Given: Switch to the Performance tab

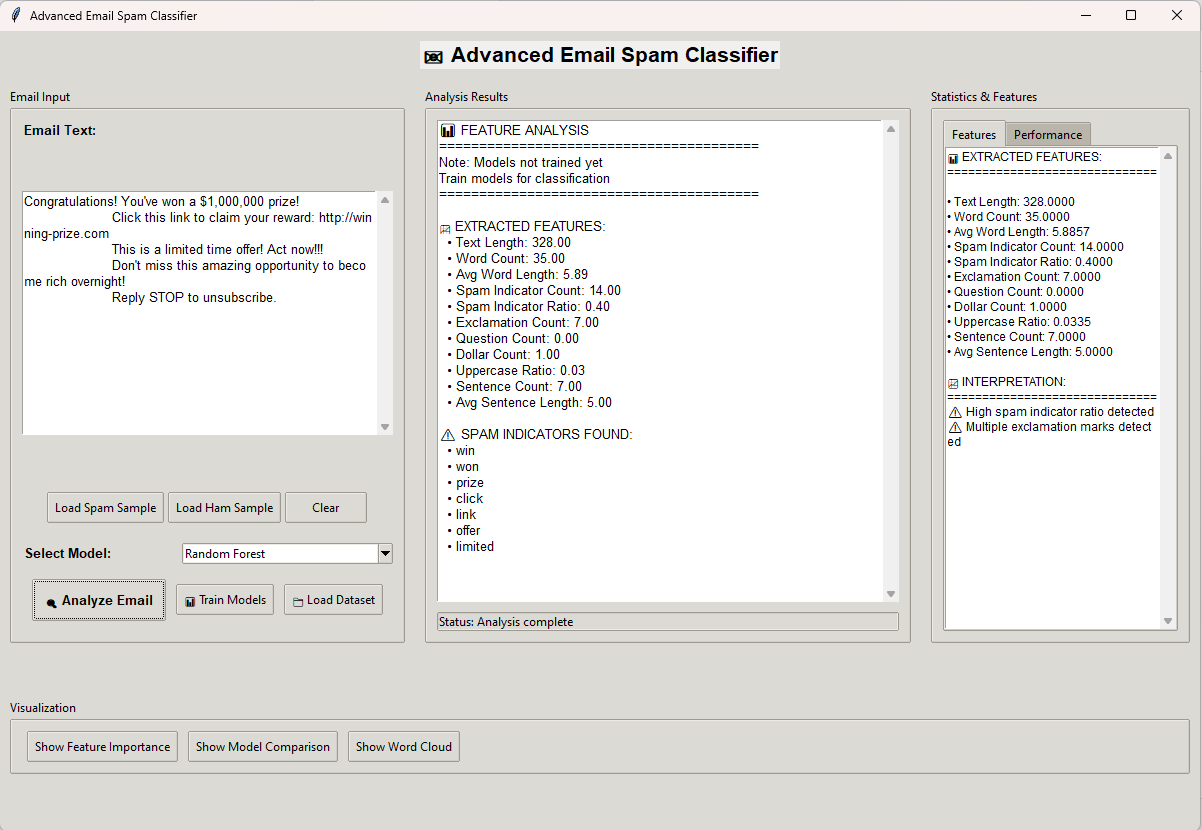Looking at the screenshot, I should pos(1047,135).
